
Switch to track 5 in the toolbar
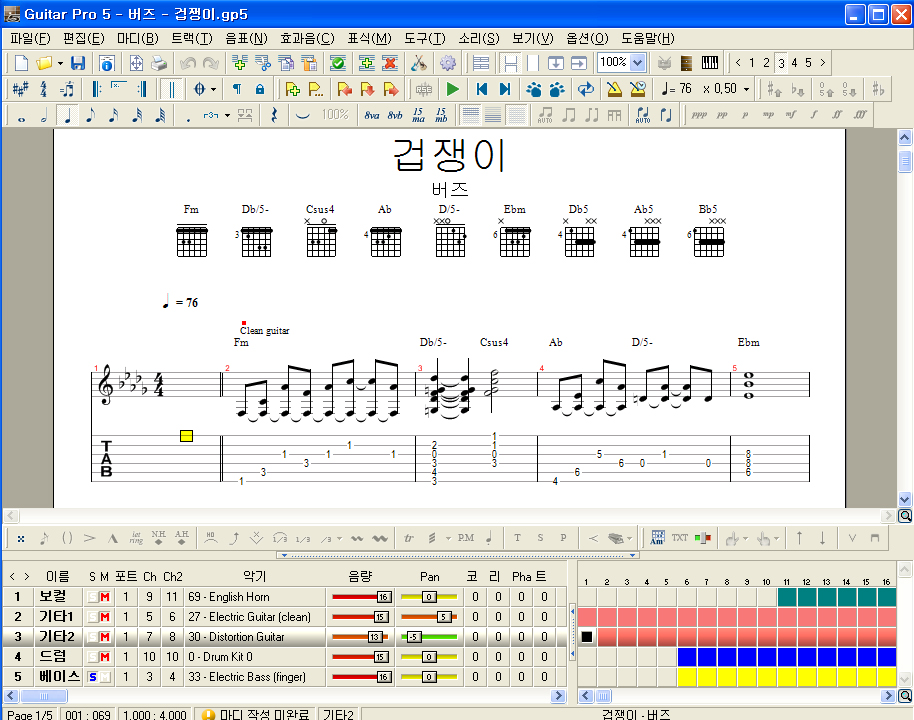pos(808,63)
